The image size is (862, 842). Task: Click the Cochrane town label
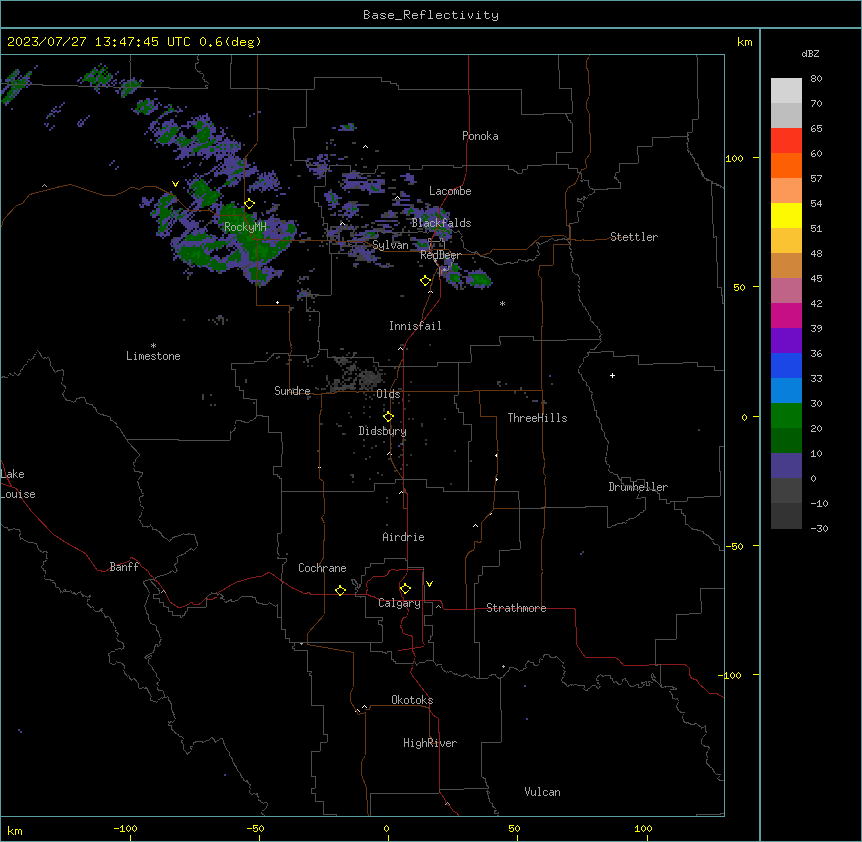[322, 568]
